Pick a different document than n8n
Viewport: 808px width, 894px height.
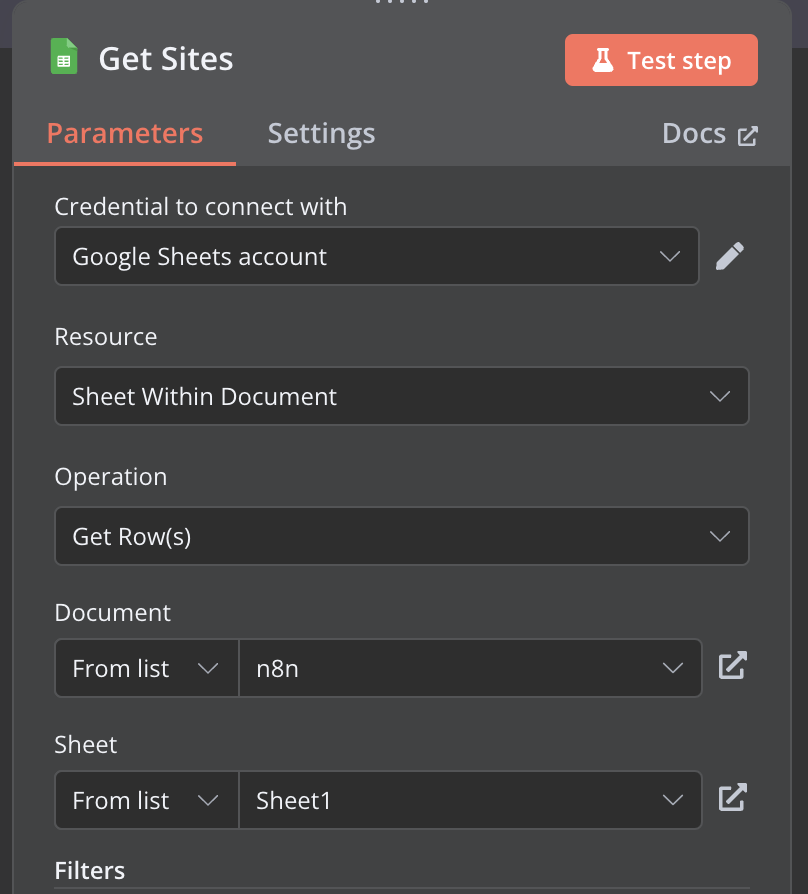pyautogui.click(x=470, y=668)
